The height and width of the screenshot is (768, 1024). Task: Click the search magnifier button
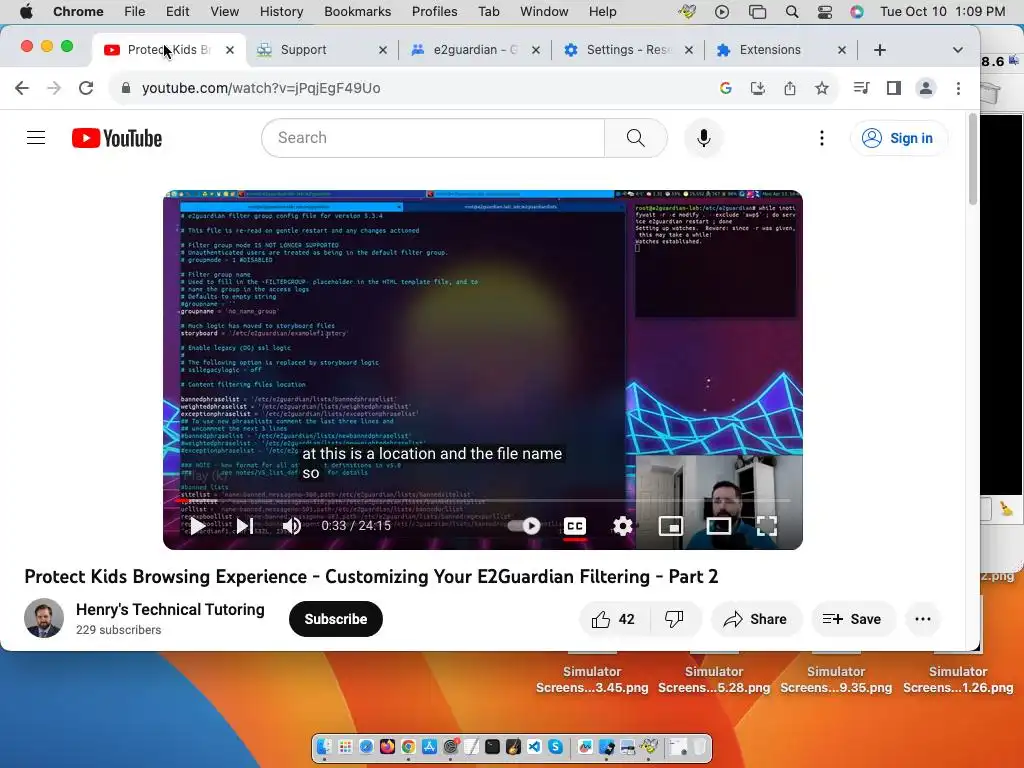(x=635, y=138)
